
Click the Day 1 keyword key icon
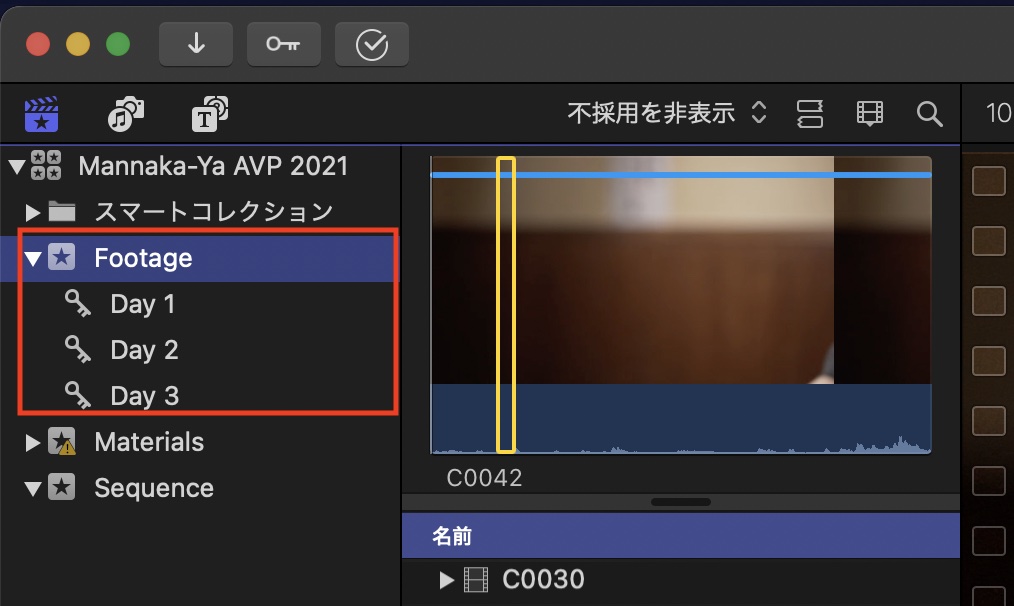pos(78,303)
